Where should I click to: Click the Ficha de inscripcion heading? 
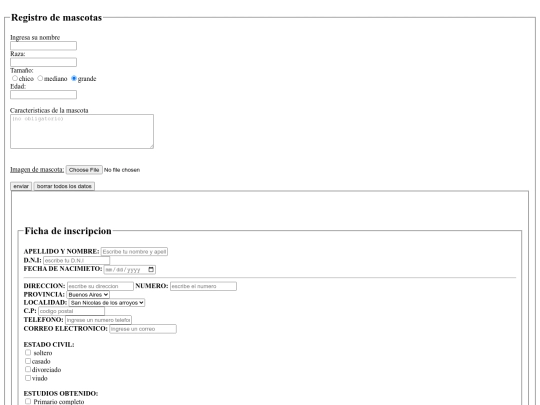tap(68, 231)
